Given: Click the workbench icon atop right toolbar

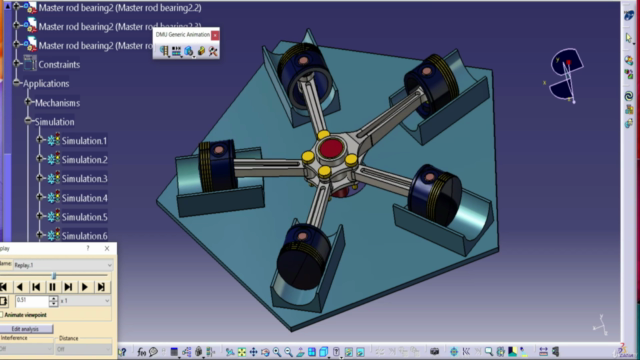Looking at the screenshot, I should pos(629,16).
